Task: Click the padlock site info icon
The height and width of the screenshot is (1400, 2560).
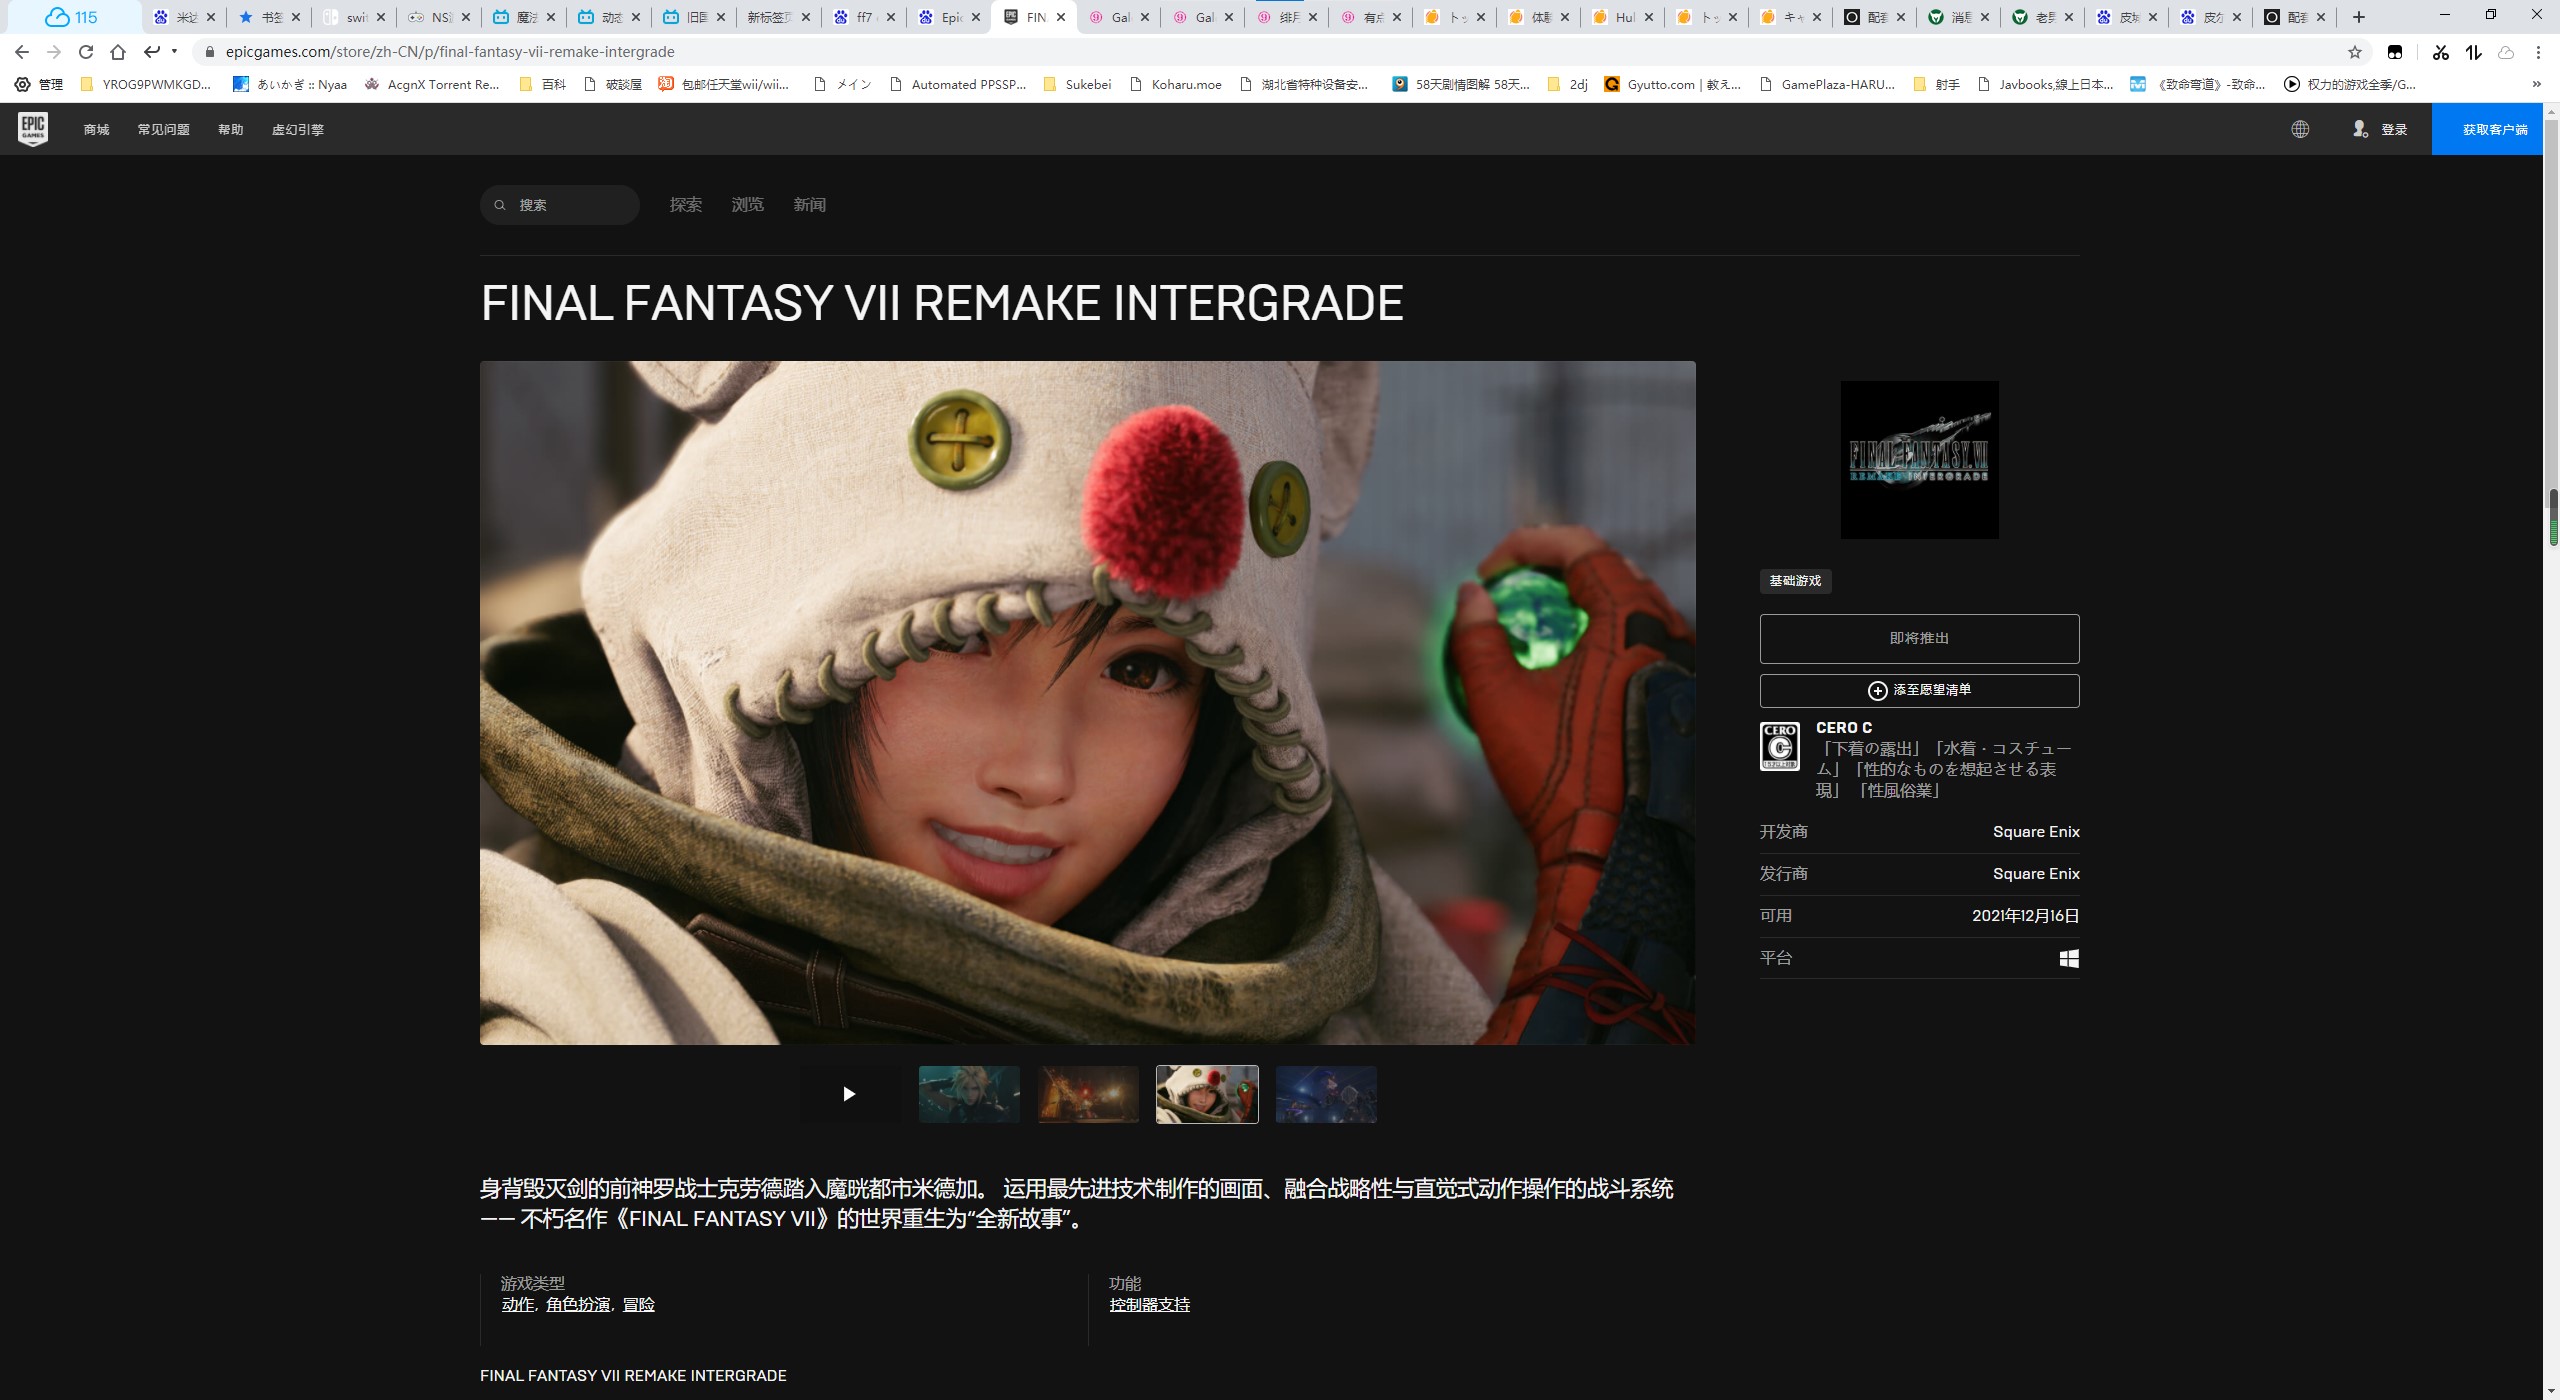Action: (210, 52)
